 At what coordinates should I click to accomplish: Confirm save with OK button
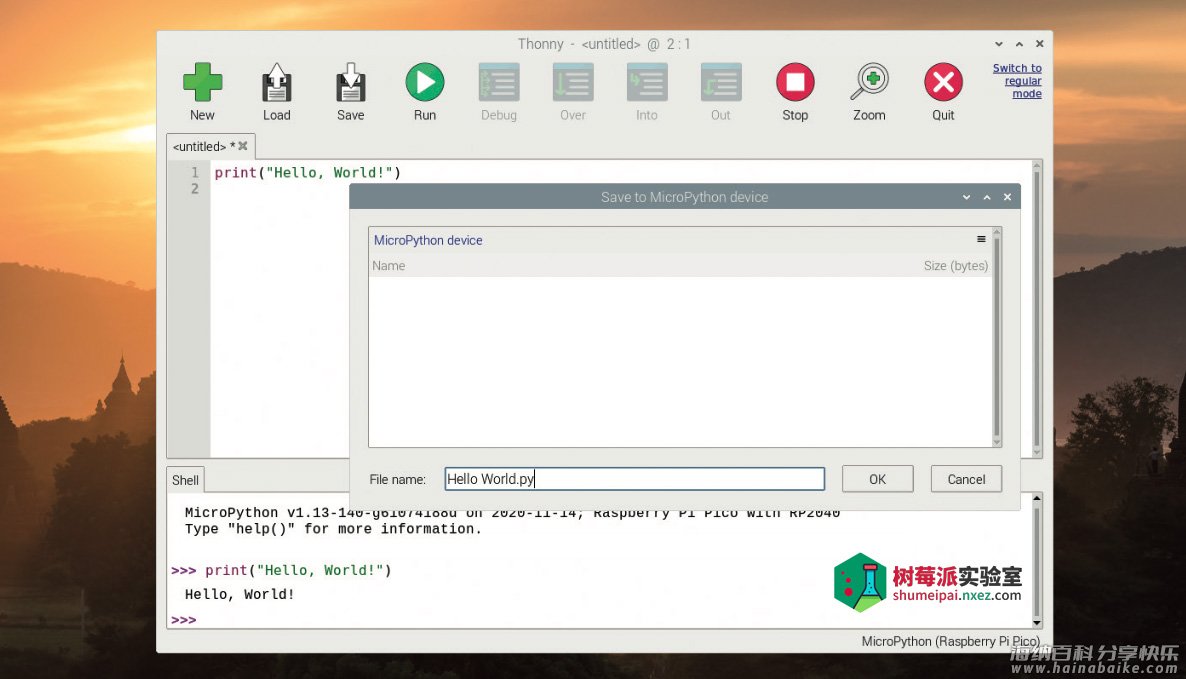tap(877, 479)
